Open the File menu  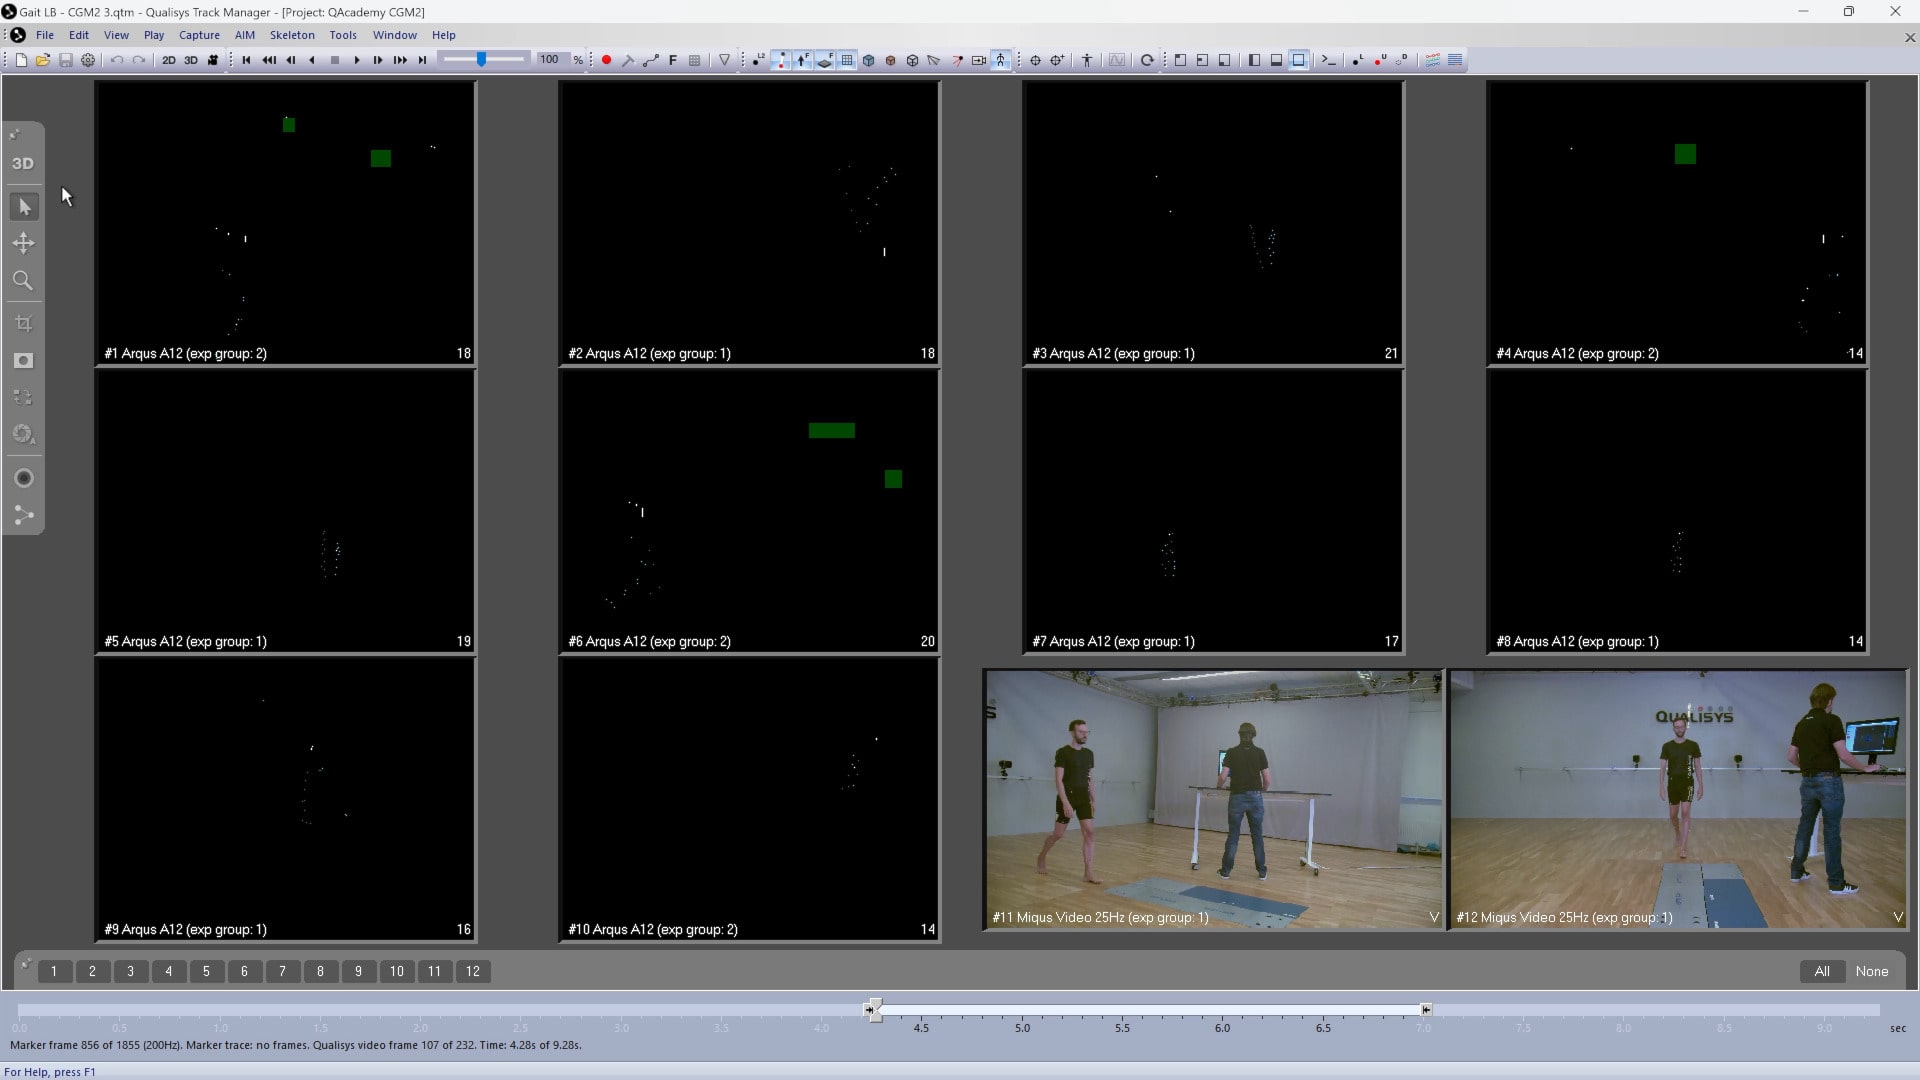pyautogui.click(x=45, y=35)
